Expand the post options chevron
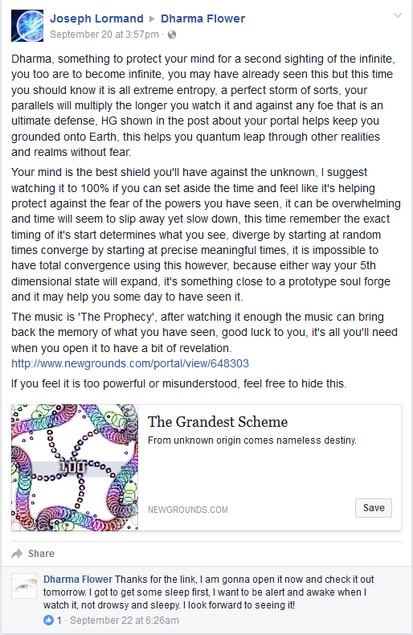The width and height of the screenshot is (413, 635). tap(398, 16)
